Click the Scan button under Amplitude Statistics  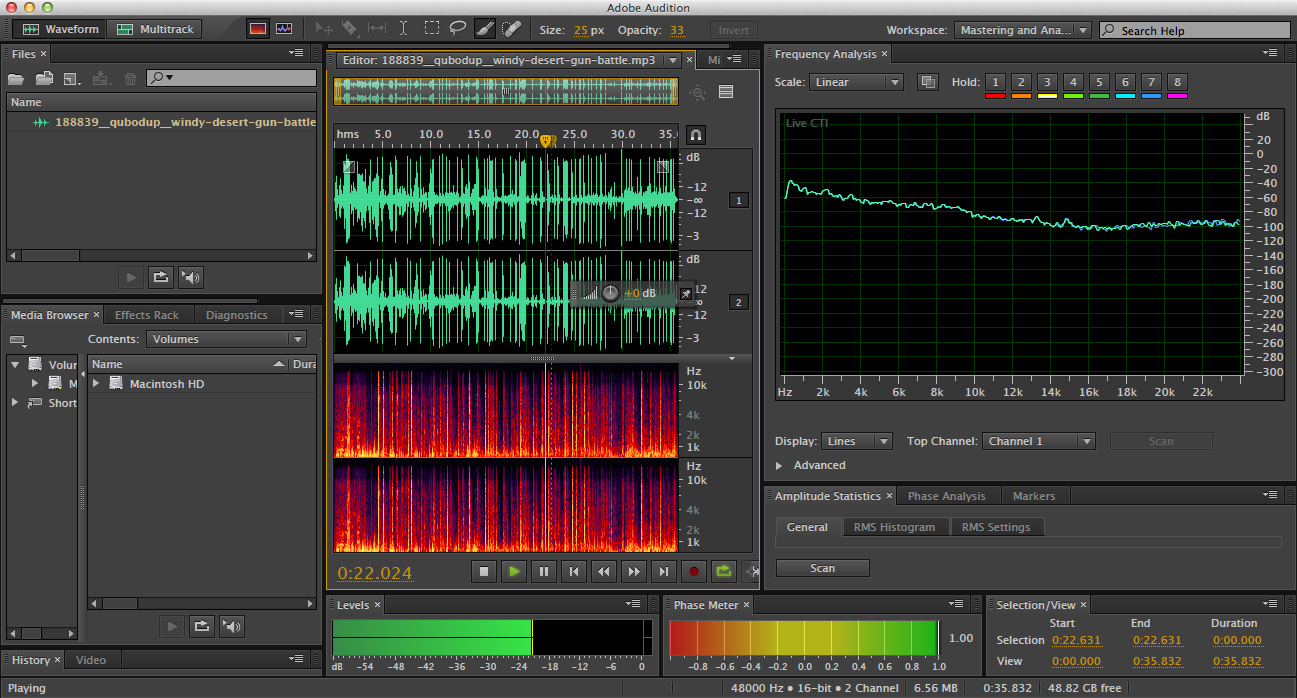point(822,568)
